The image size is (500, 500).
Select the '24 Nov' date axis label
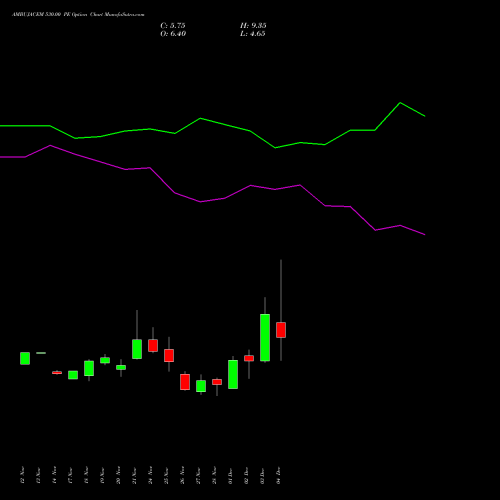[x=150, y=475]
